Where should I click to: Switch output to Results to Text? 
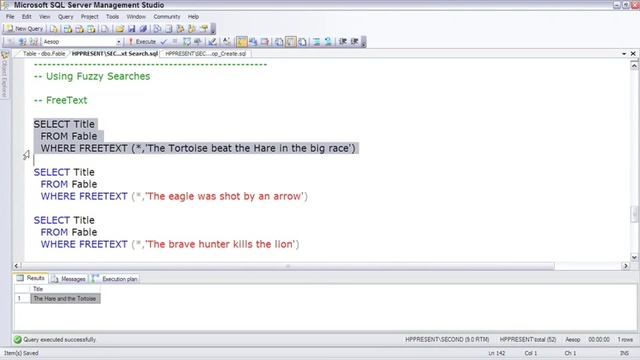279,42
